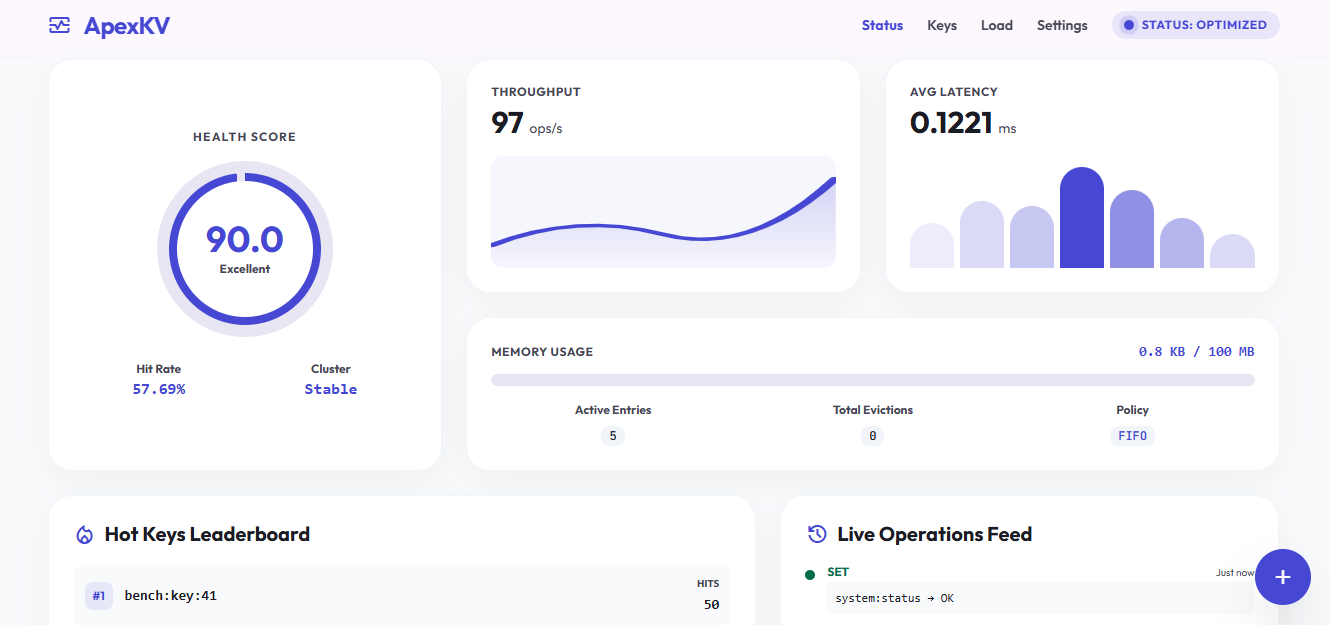Click the first lightest latency bar
1330x625 pixels.
point(932,246)
